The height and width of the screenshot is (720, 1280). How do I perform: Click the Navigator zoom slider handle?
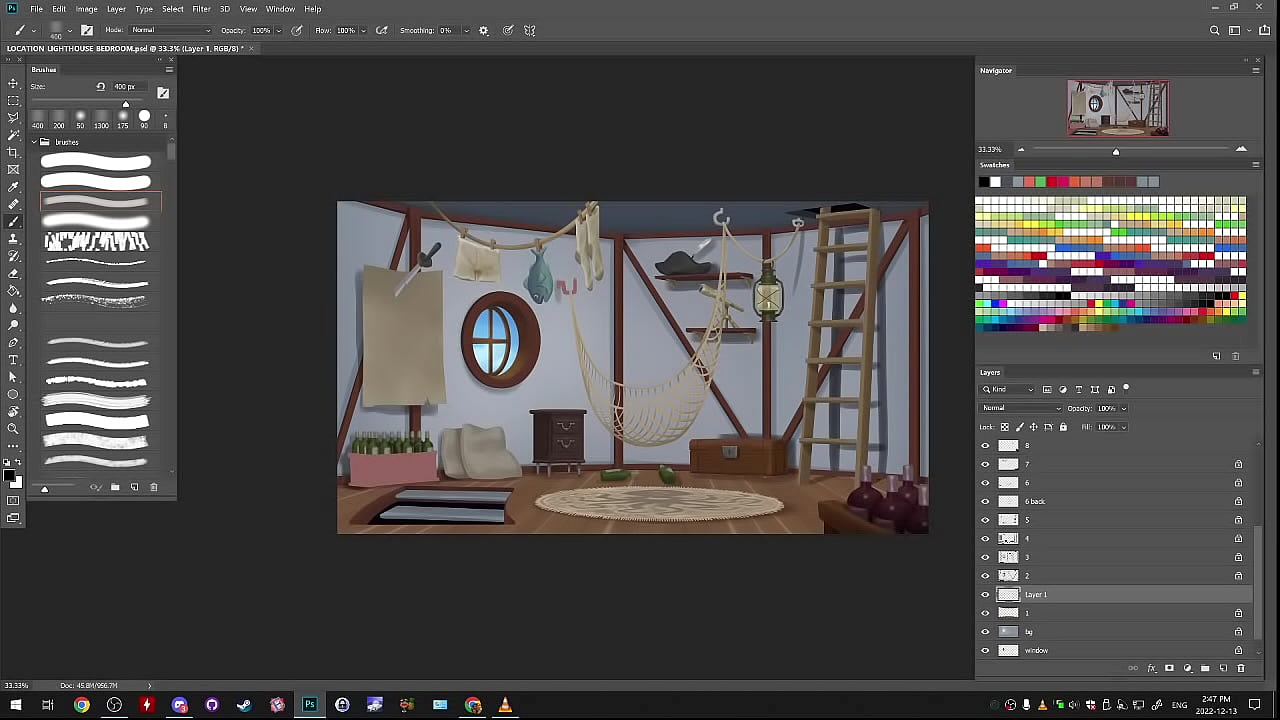1116,151
